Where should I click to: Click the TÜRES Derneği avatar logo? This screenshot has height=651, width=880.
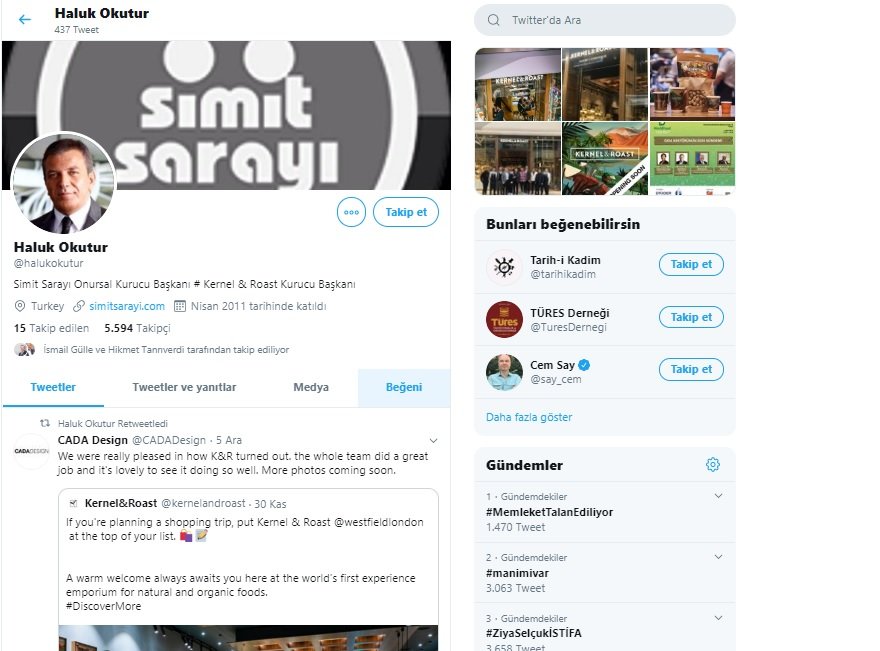[x=504, y=319]
